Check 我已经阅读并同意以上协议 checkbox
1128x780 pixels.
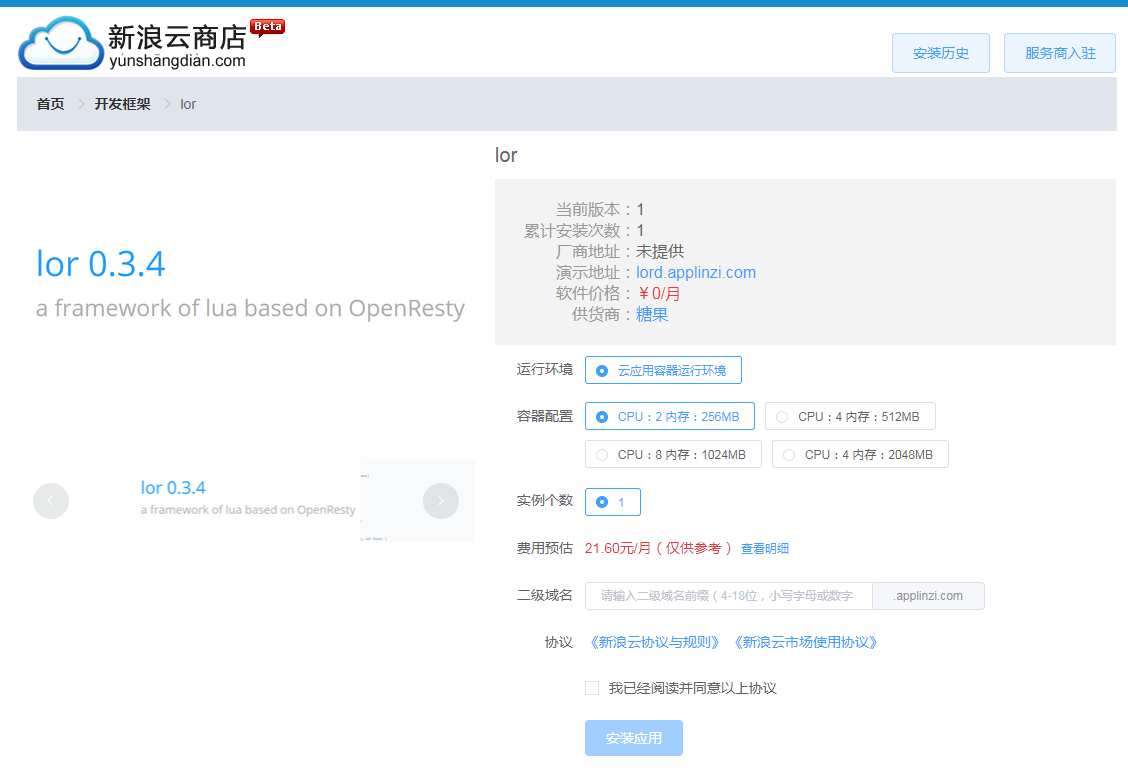pos(592,688)
